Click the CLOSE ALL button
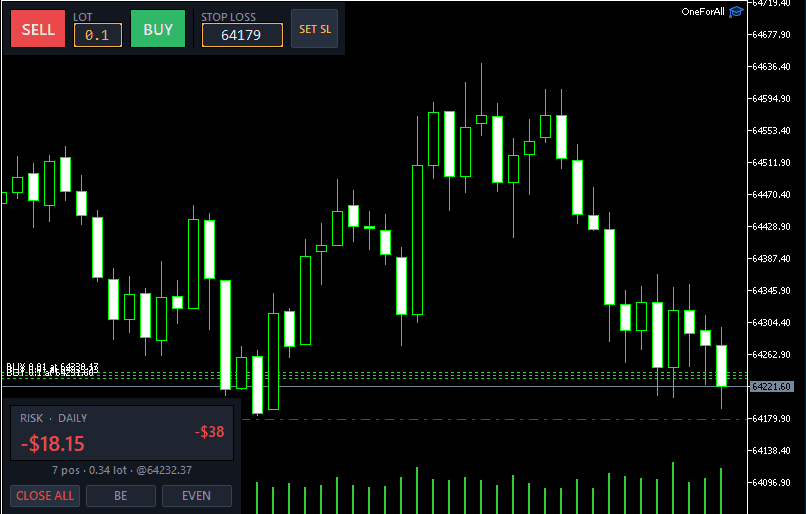 click(45, 495)
